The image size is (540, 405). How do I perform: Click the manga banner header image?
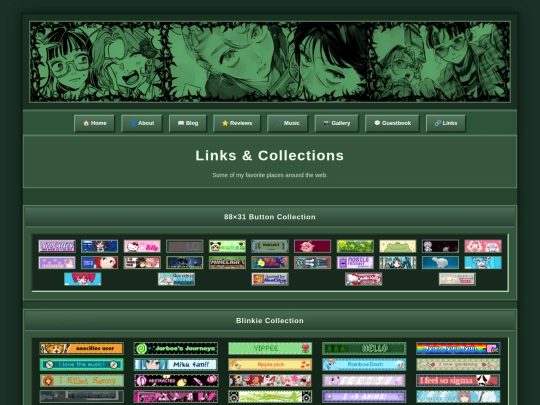[270, 62]
